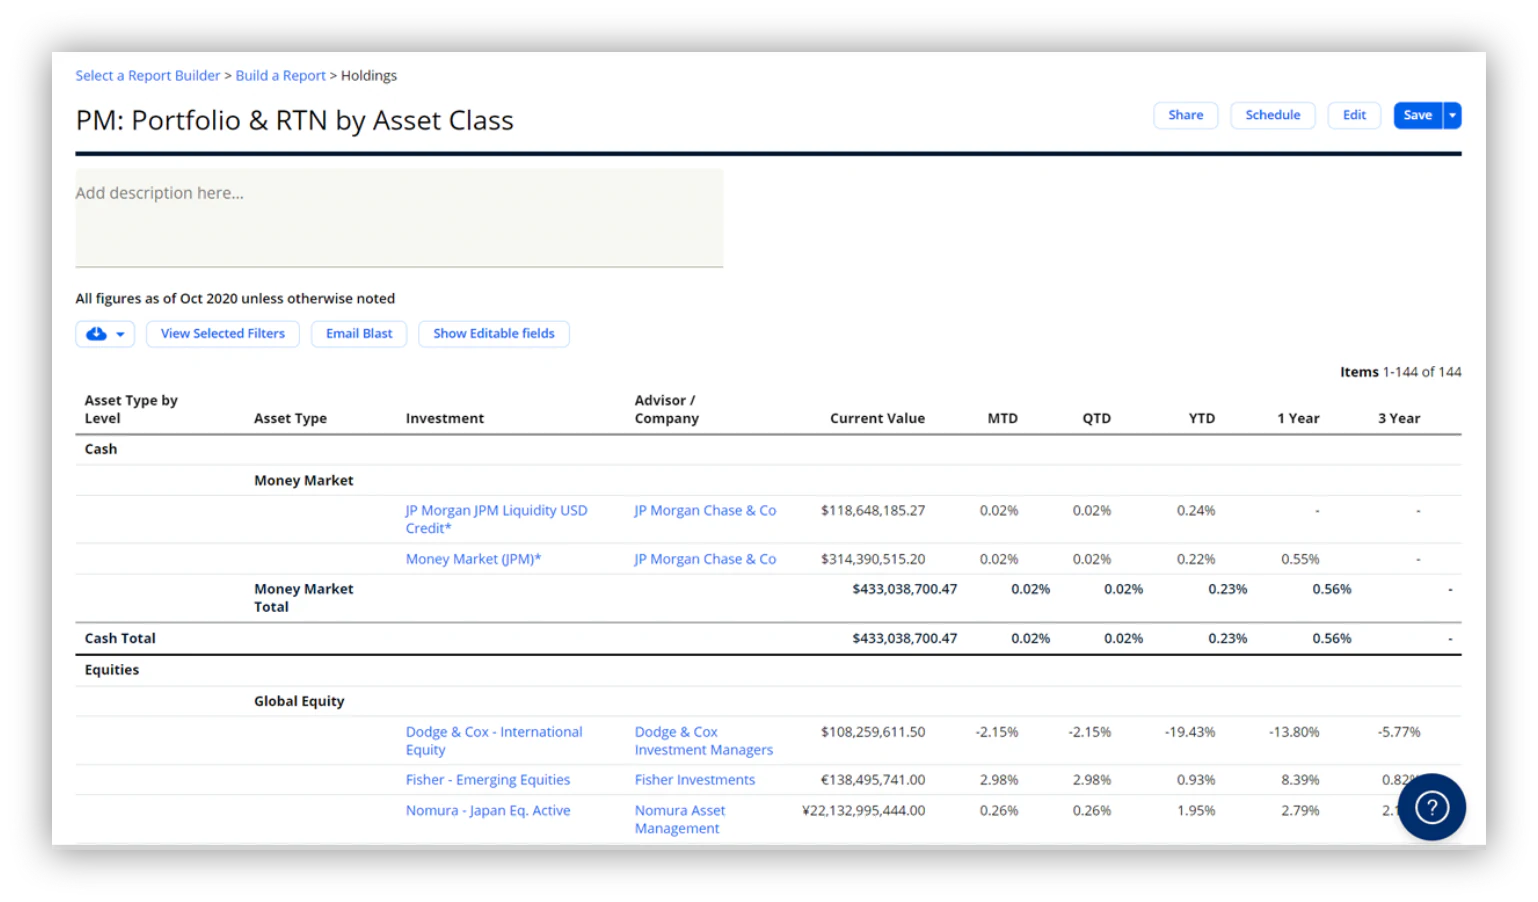This screenshot has height=902, width=1538.
Task: Navigate to Build a Report breadcrumb
Action: coord(281,76)
